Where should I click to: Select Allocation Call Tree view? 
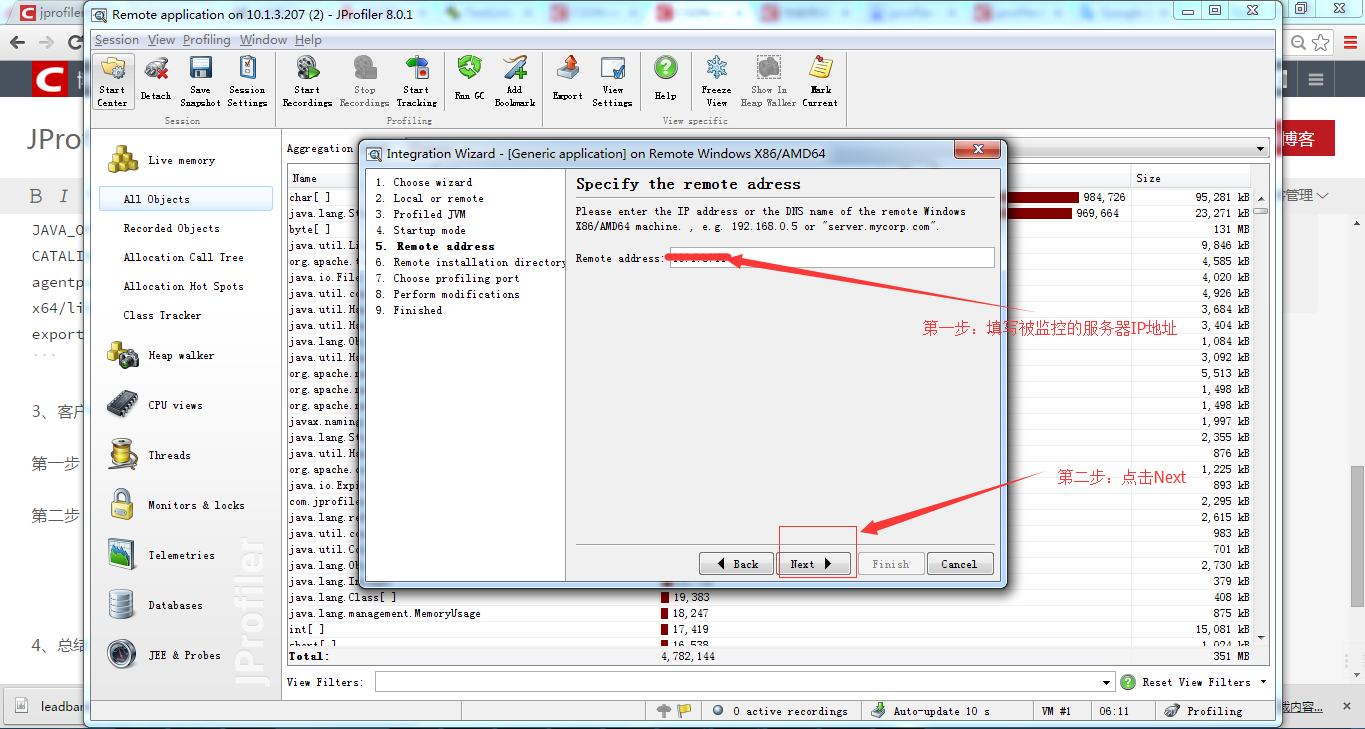click(183, 257)
